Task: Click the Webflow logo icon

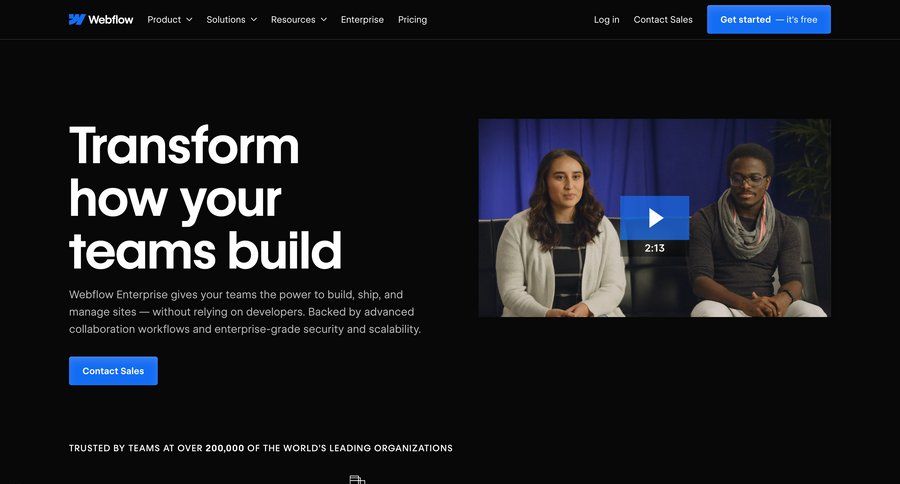Action: coord(77,20)
